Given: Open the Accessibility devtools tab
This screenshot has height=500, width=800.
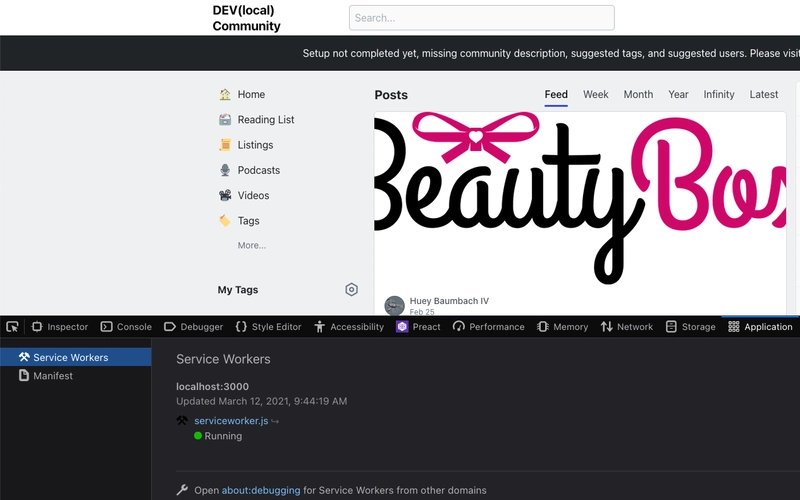Looking at the screenshot, I should click(349, 327).
